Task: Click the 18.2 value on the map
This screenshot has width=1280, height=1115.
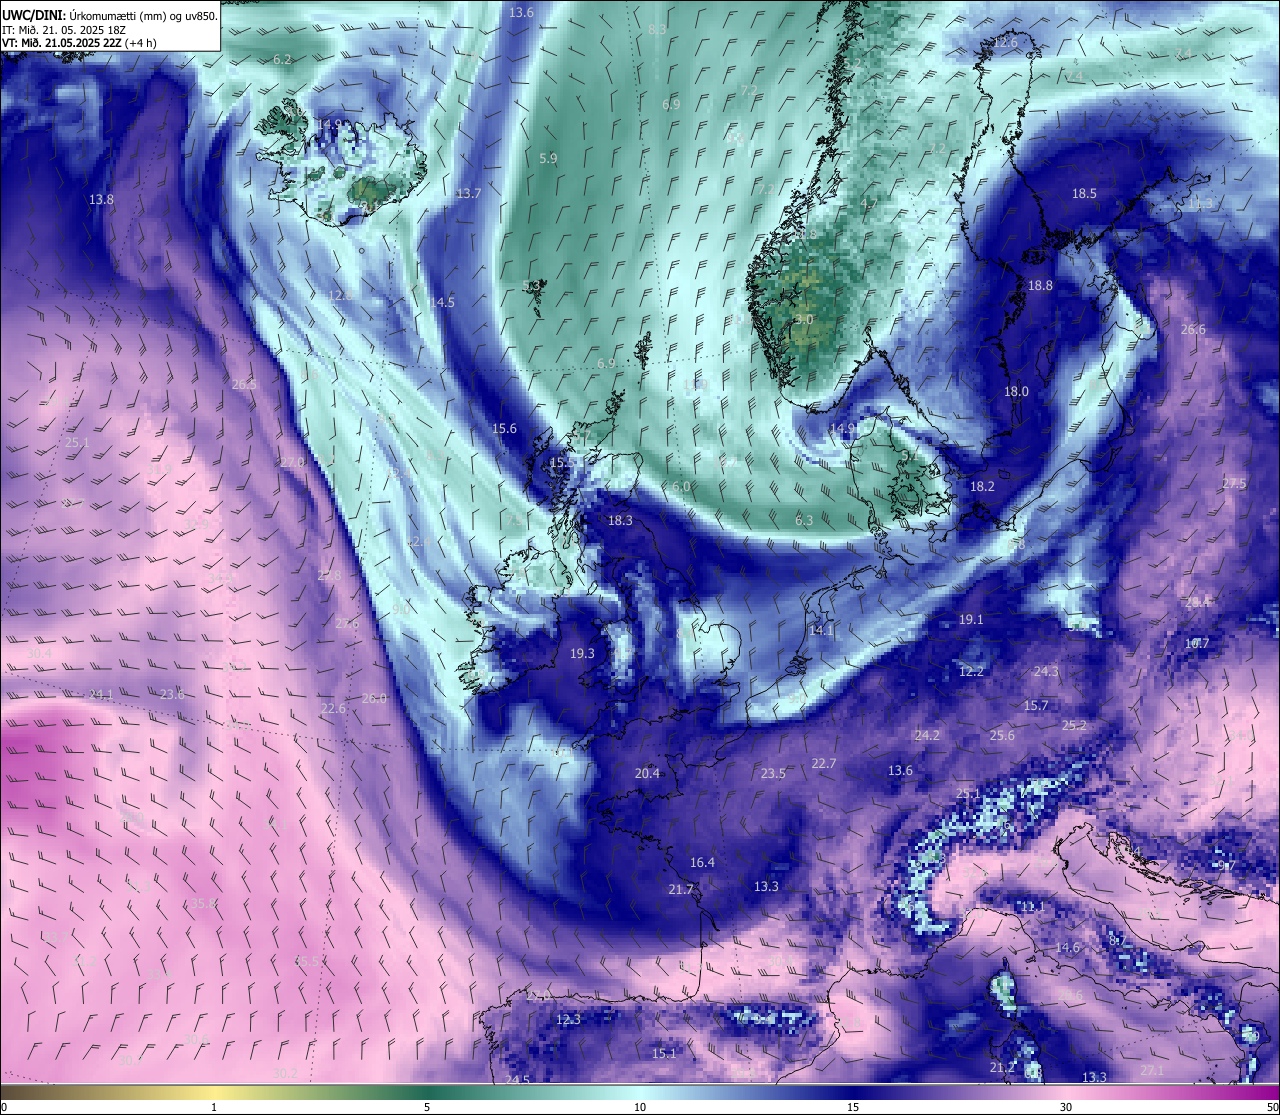Action: click(x=982, y=487)
